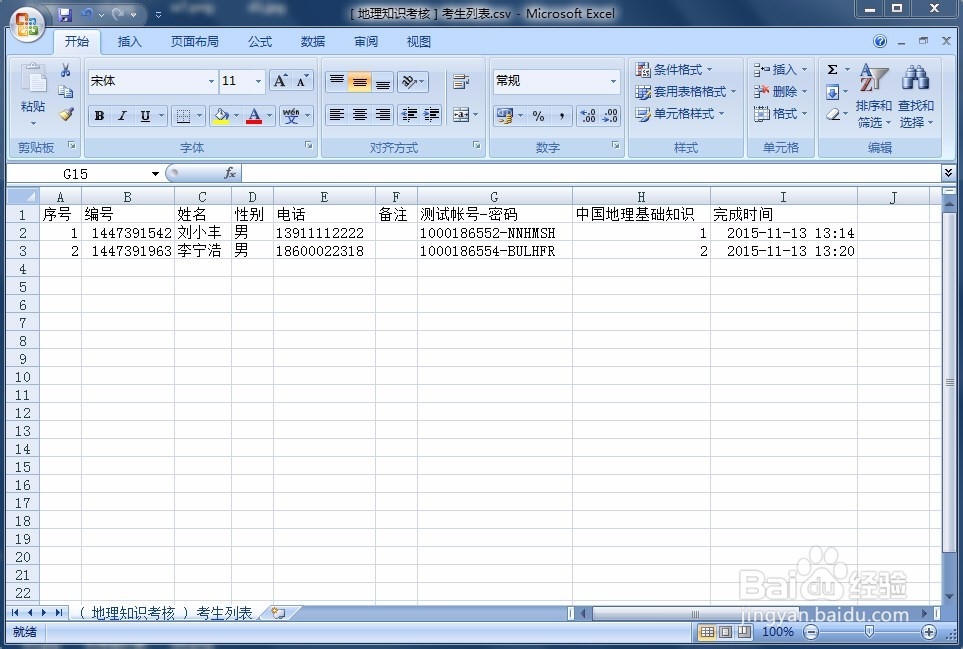This screenshot has height=649, width=963.
Task: Switch to 插入 ribbon tab
Action: click(x=130, y=41)
